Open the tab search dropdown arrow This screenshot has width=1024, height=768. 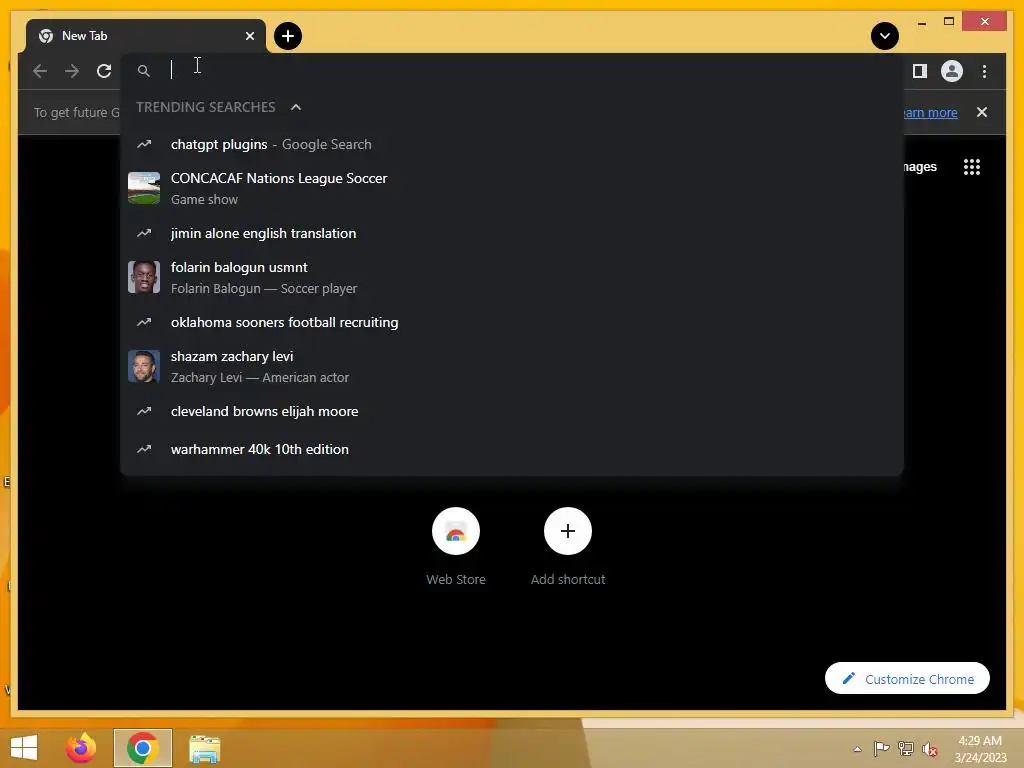(x=885, y=36)
